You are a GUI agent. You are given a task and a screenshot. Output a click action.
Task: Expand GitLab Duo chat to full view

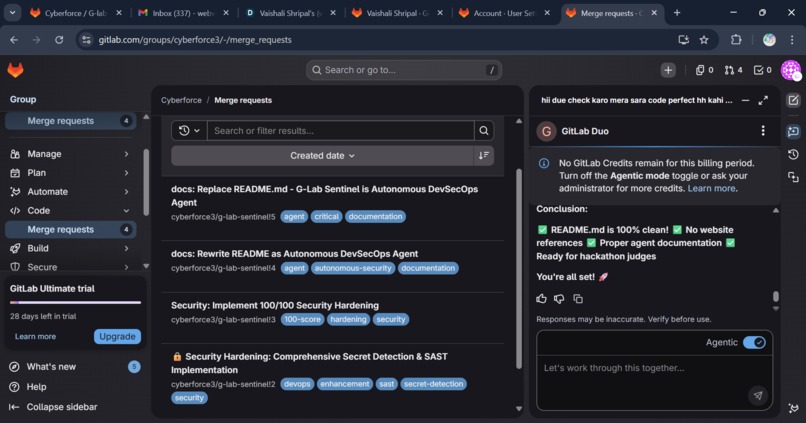tap(763, 100)
